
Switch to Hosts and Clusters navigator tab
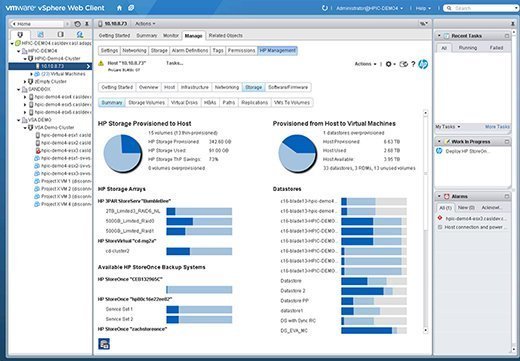point(20,34)
